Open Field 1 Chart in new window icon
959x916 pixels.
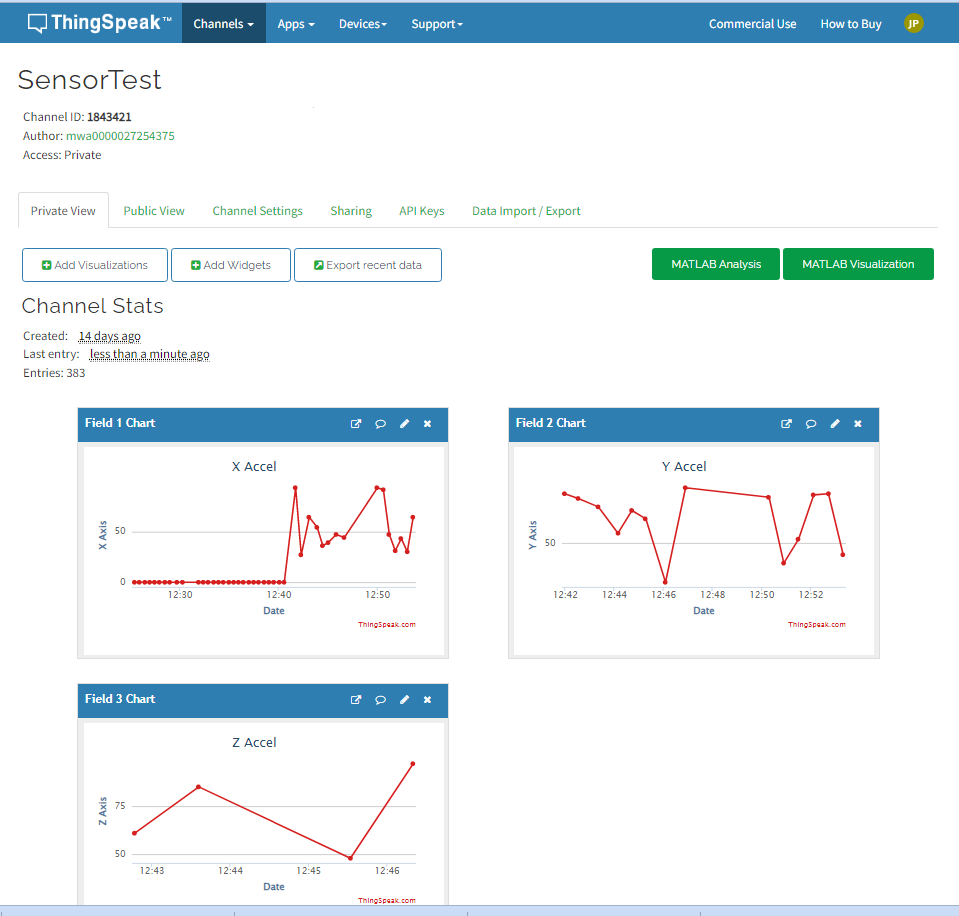click(356, 424)
